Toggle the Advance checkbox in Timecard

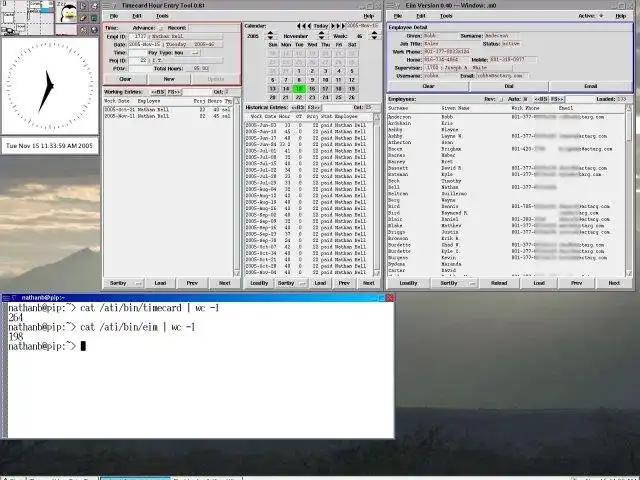point(160,28)
